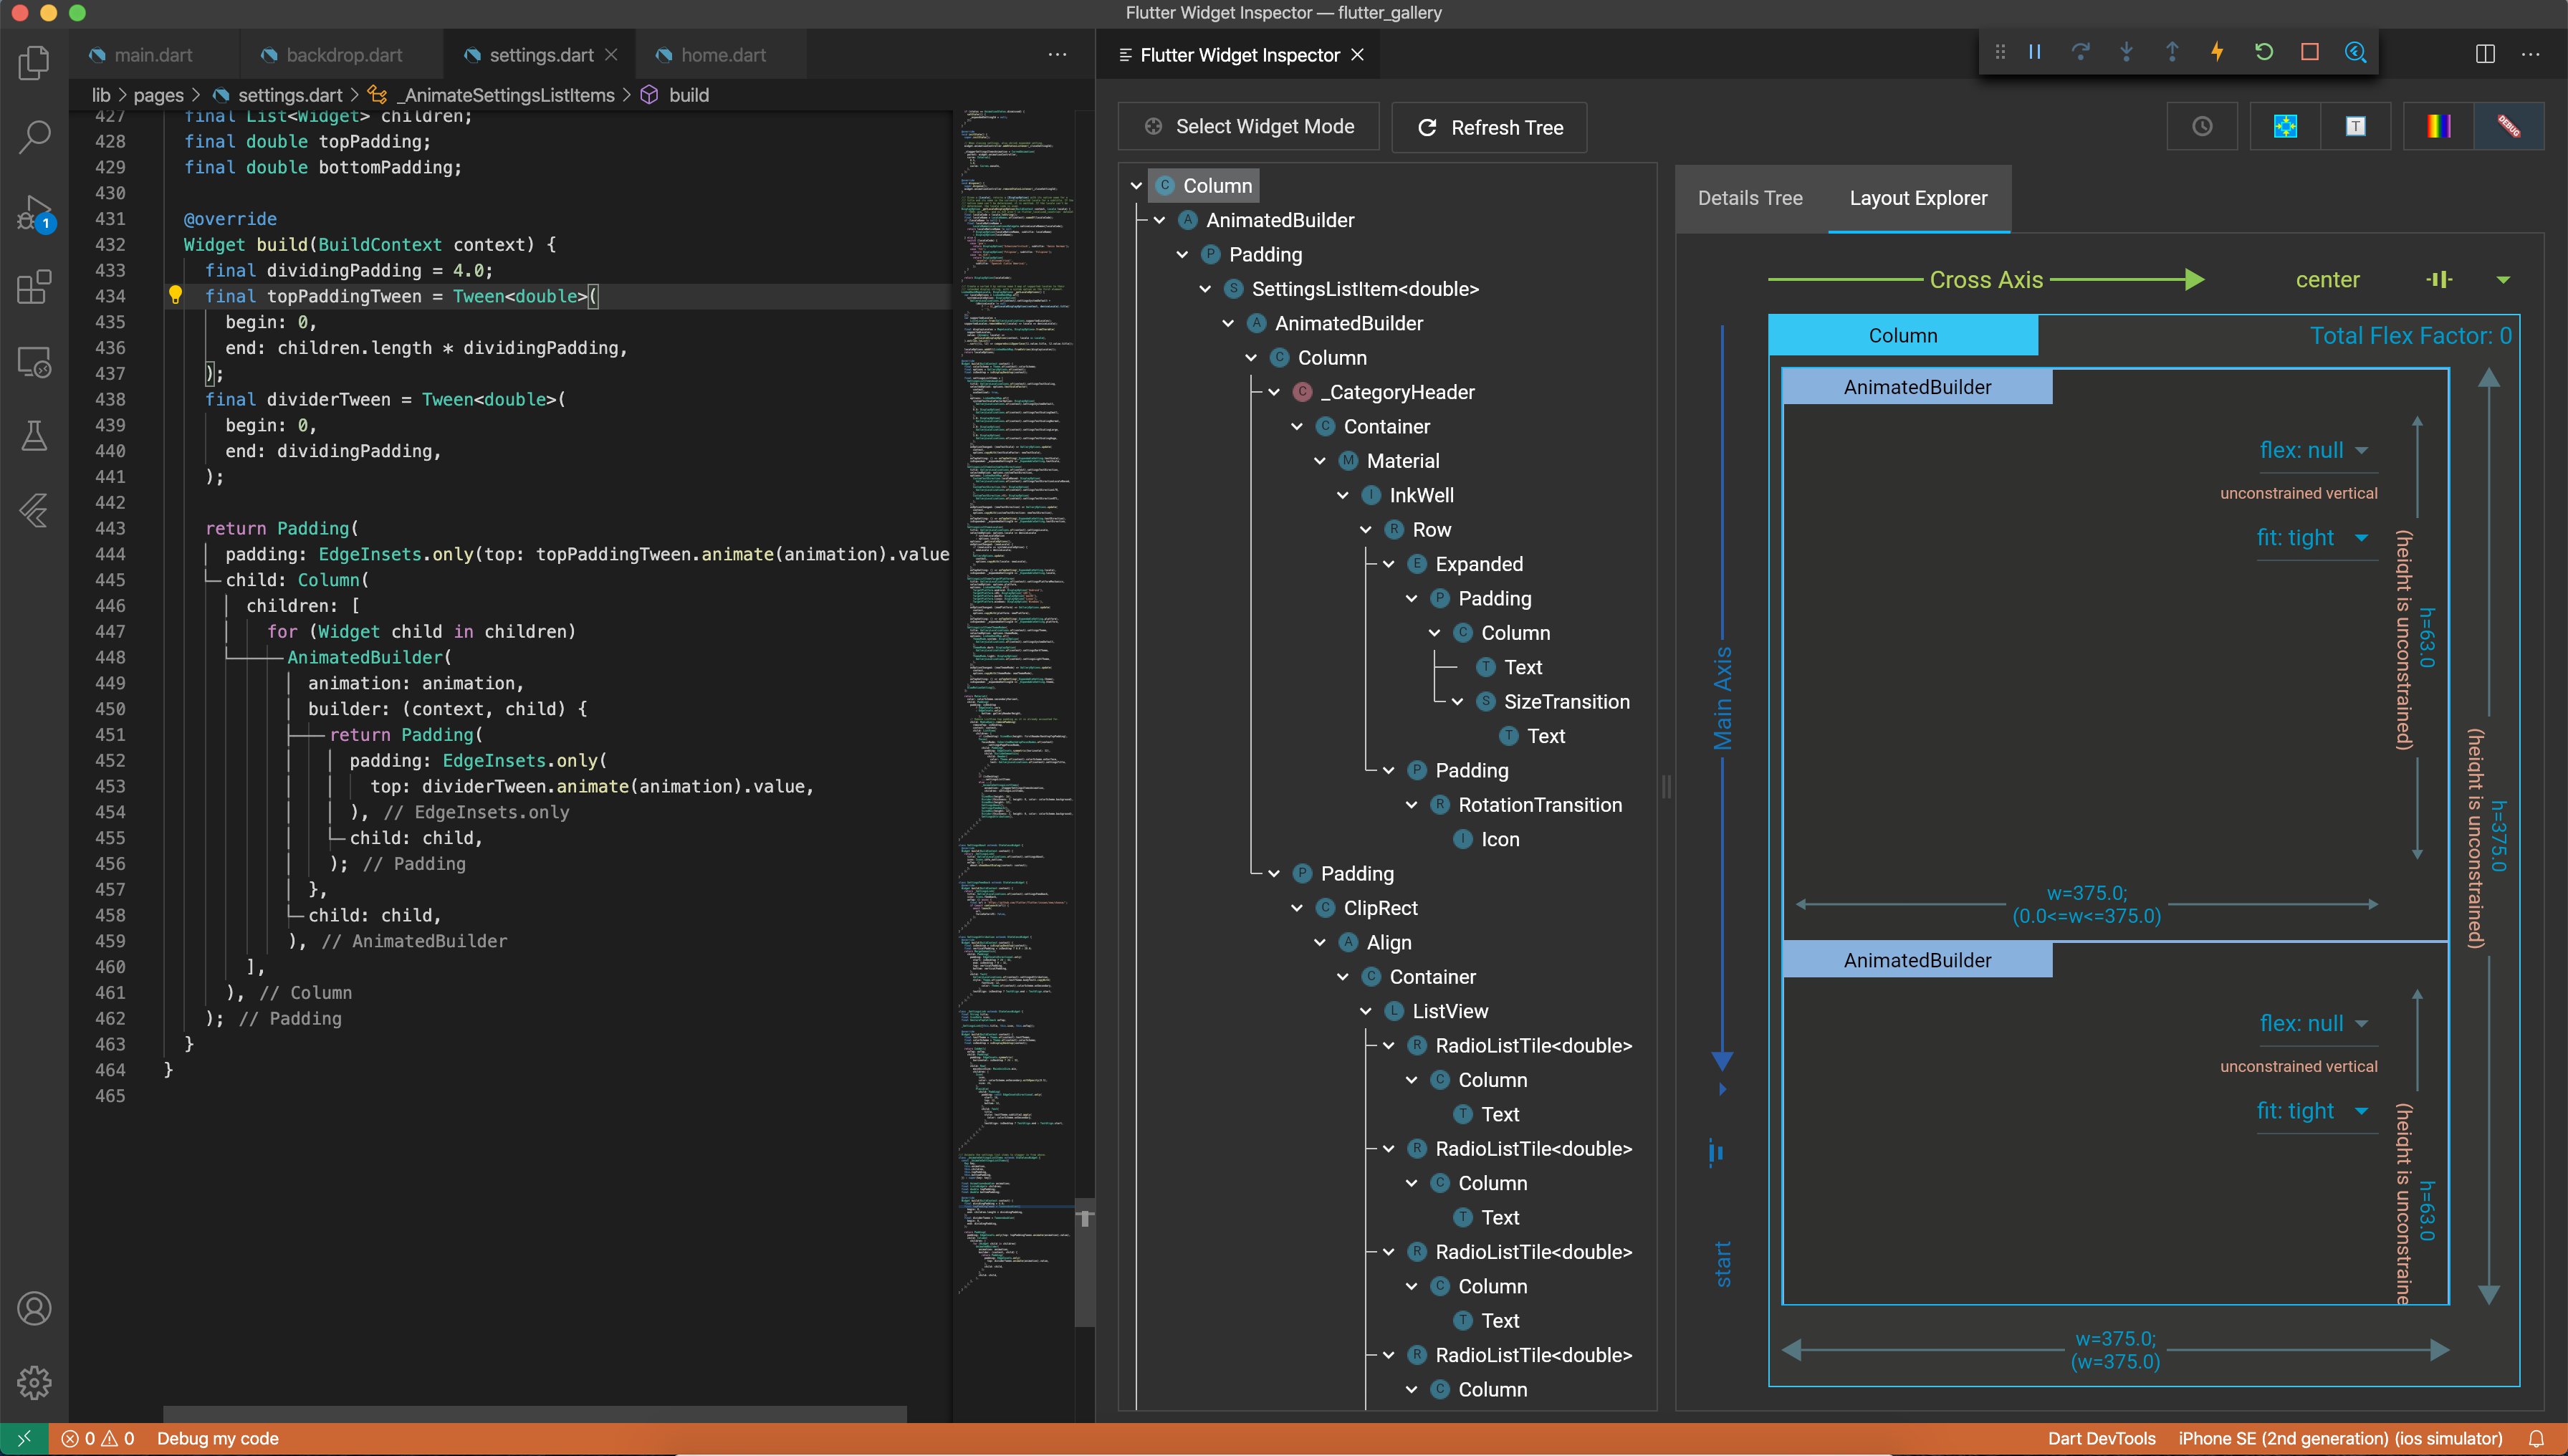Viewport: 2568px width, 1456px height.
Task: Collapse the RotationTransition tree node
Action: click(x=1412, y=805)
